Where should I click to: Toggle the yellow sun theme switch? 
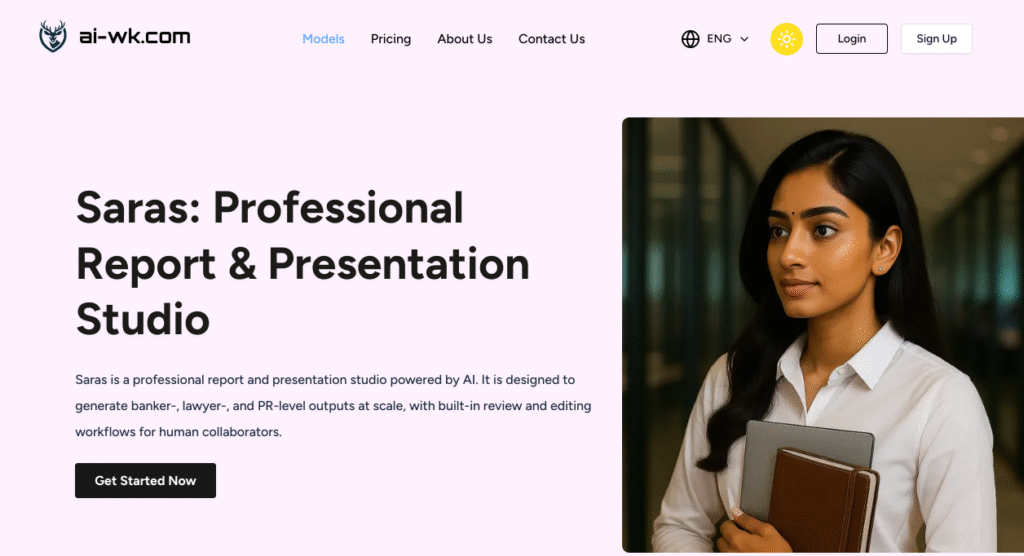tap(786, 39)
